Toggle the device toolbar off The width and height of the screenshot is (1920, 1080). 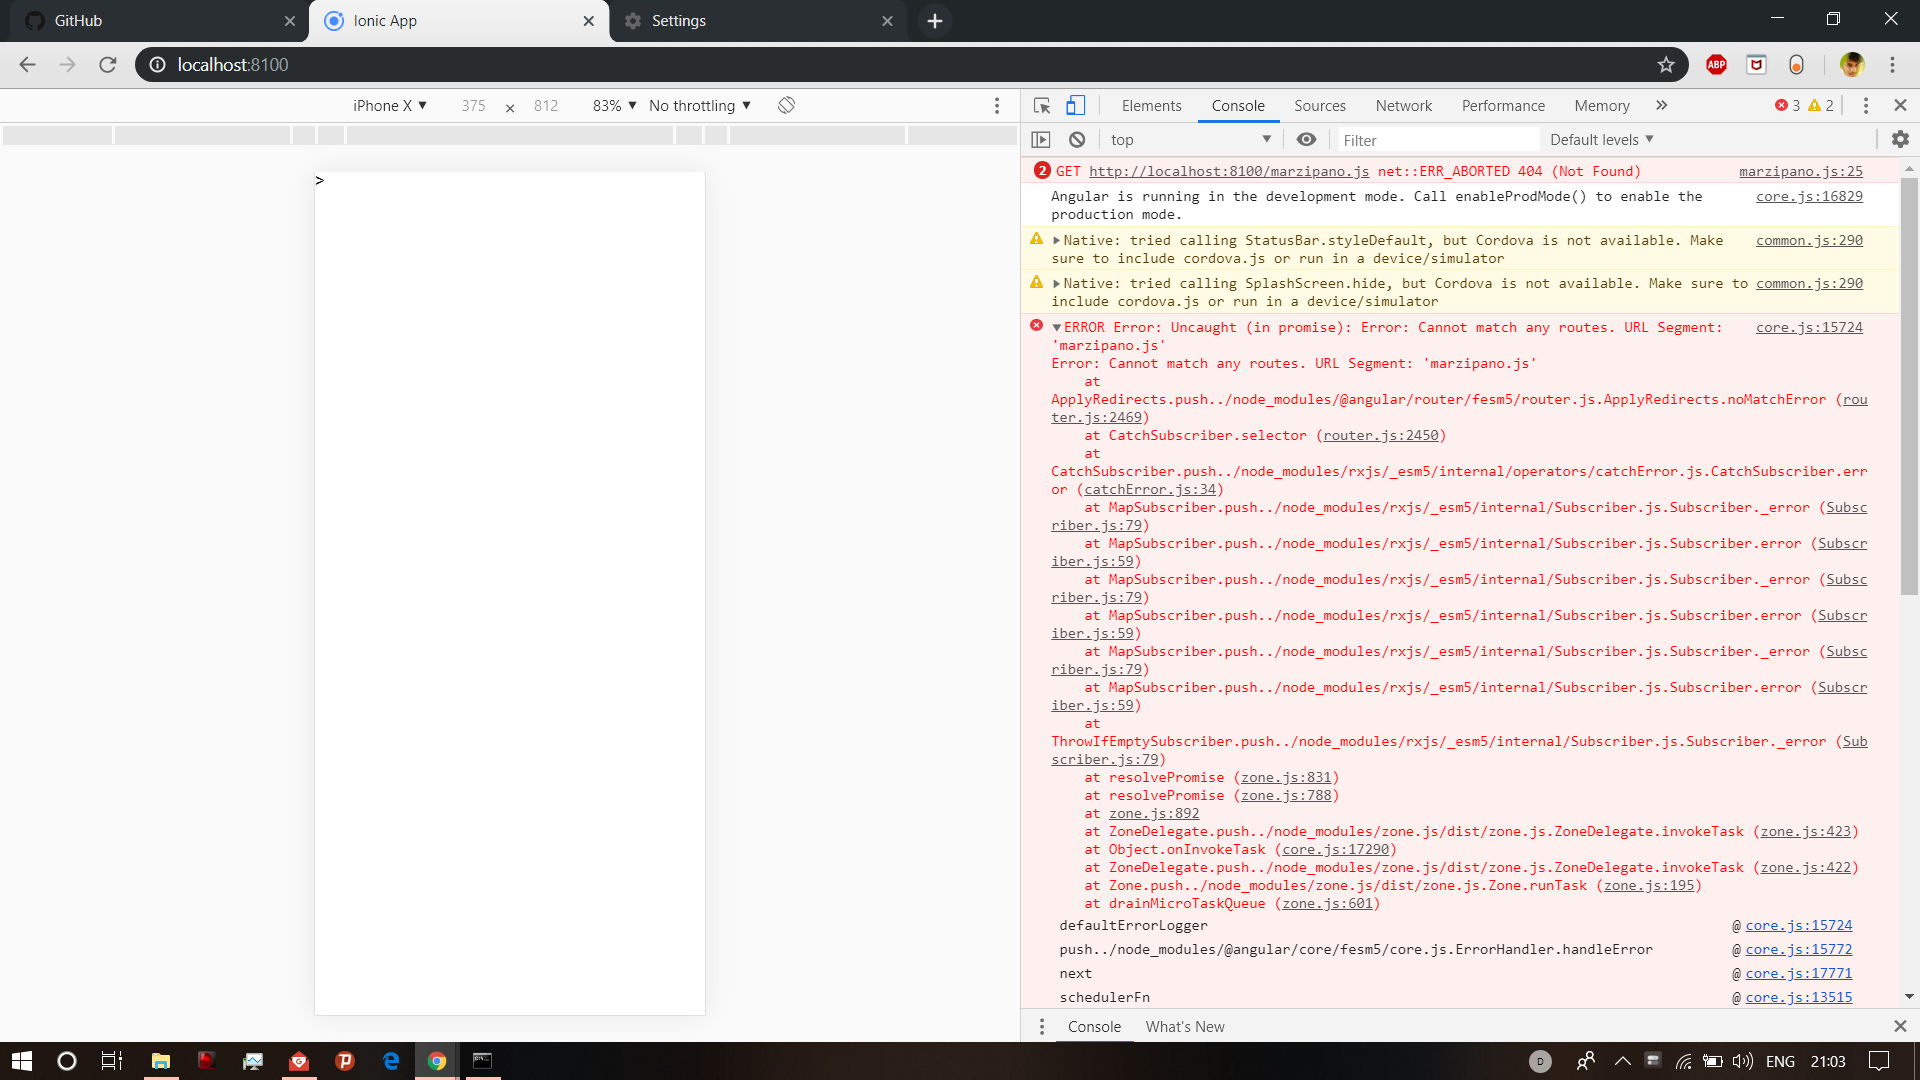tap(1075, 104)
